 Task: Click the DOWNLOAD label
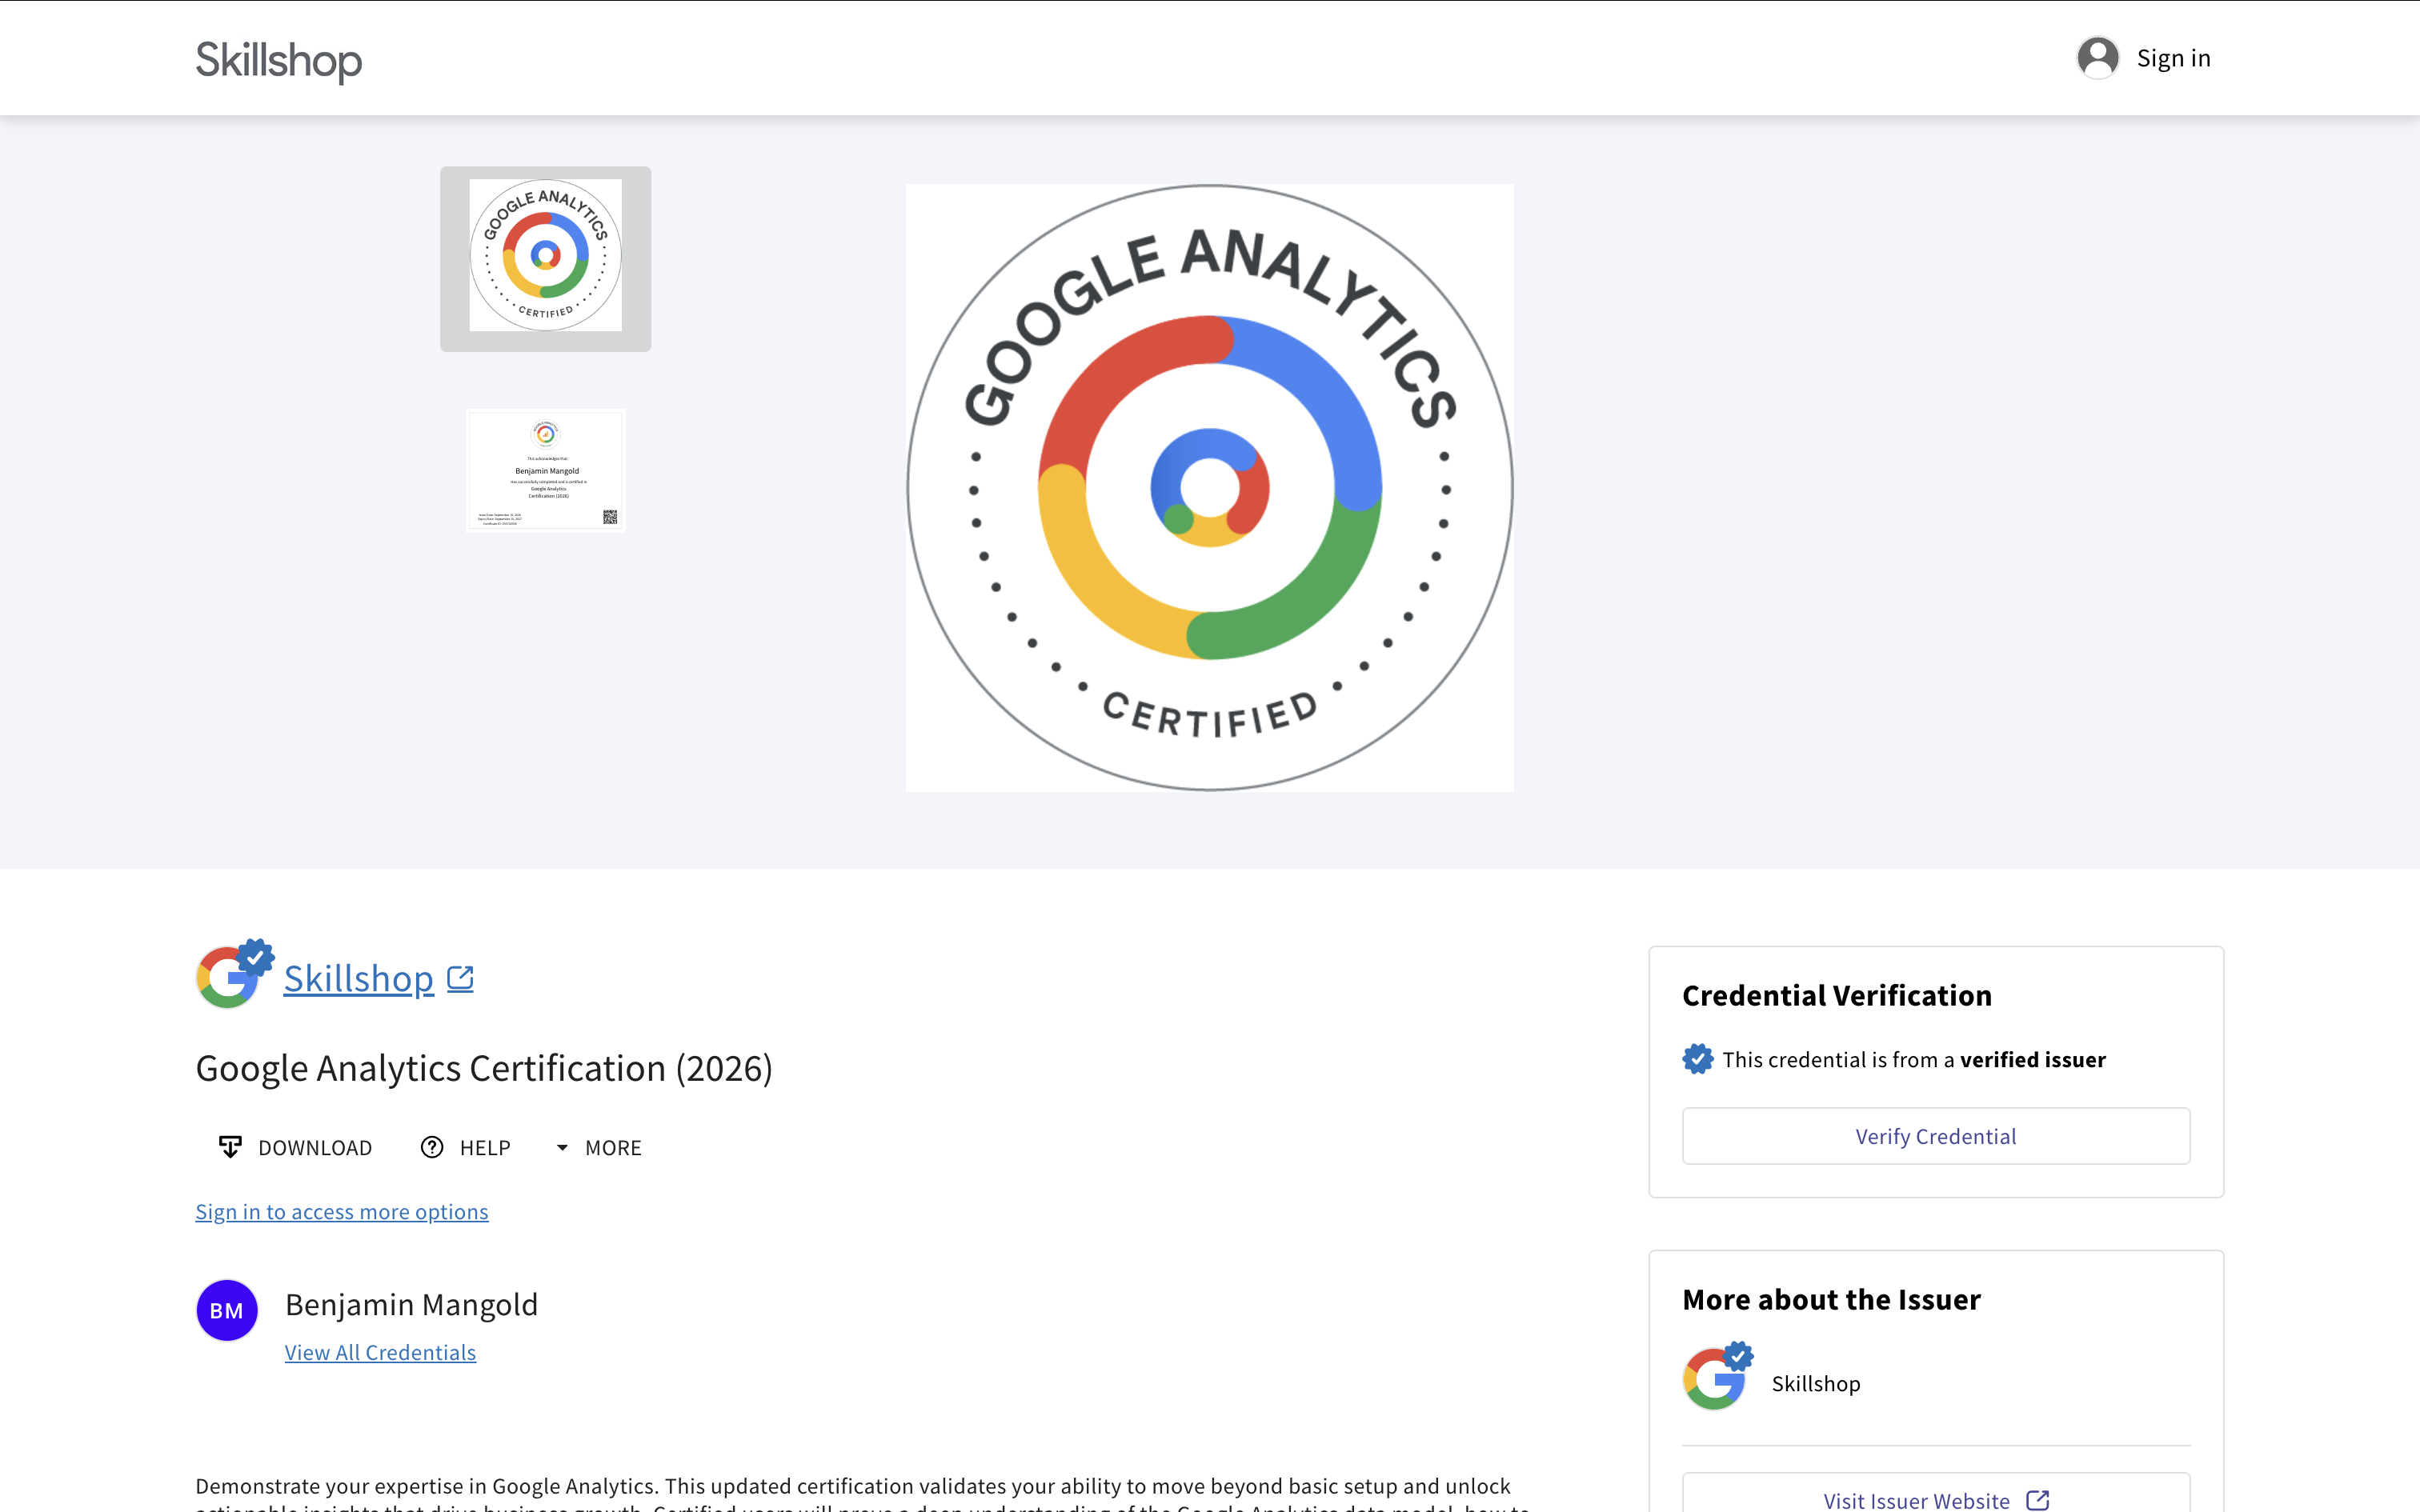(315, 1148)
